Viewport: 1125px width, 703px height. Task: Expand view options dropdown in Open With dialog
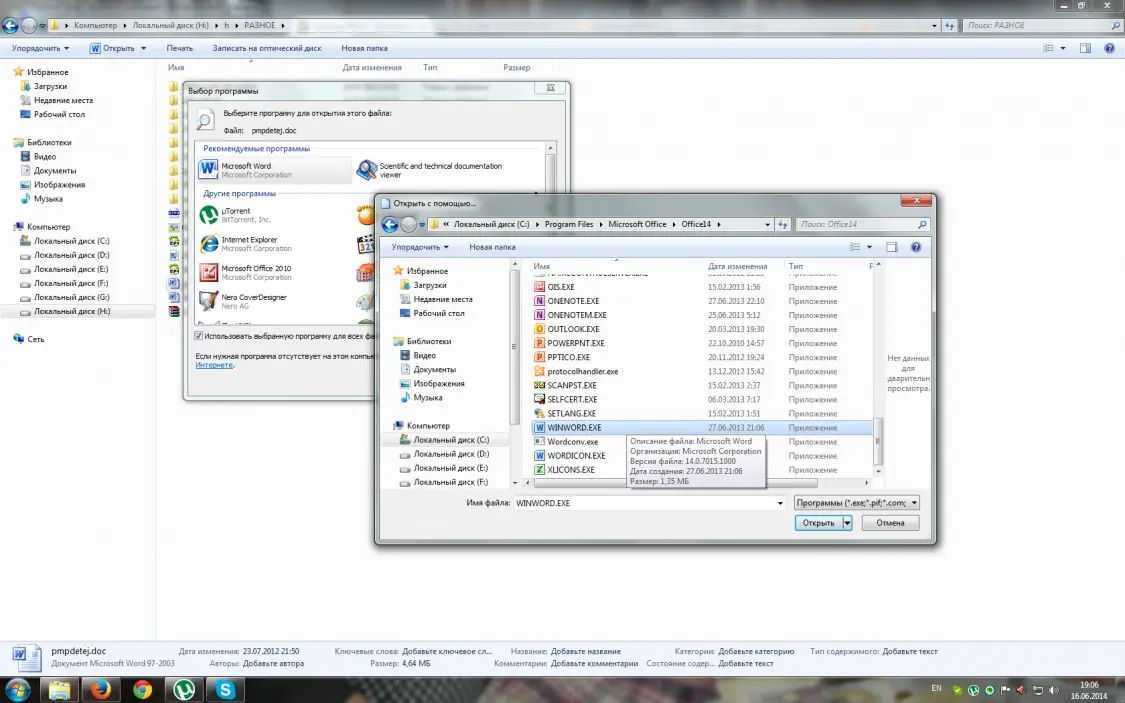point(870,247)
